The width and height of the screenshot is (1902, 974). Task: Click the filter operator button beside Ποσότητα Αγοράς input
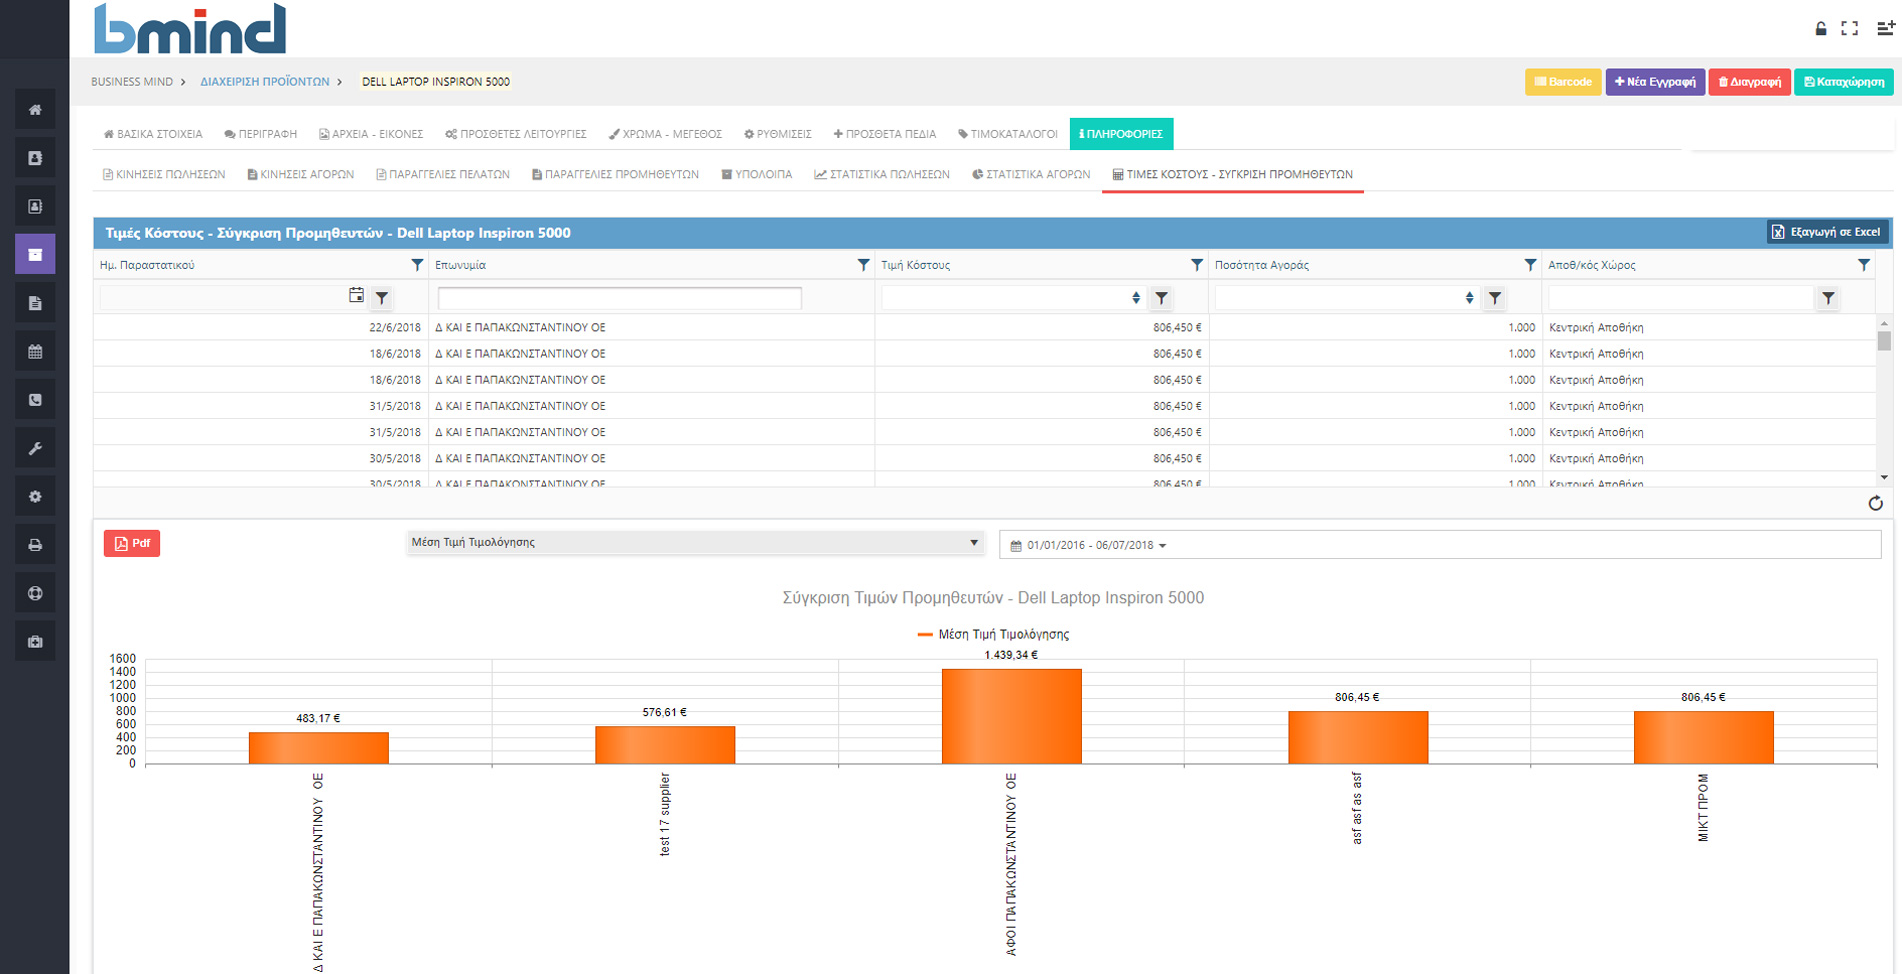[1495, 298]
